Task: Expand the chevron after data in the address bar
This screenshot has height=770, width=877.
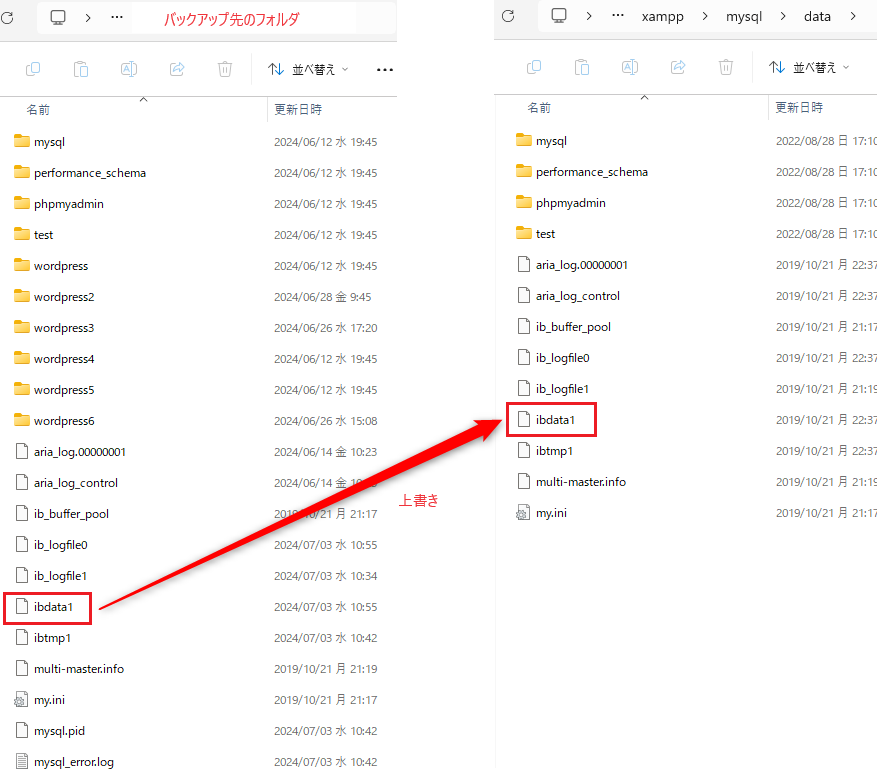Action: click(853, 16)
